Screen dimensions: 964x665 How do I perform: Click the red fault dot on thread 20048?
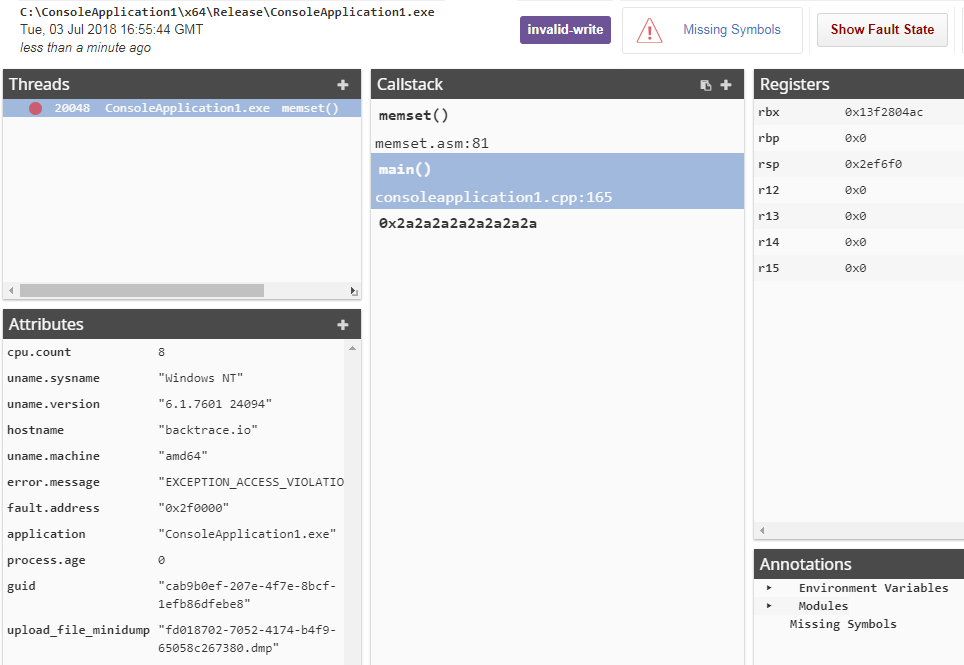[x=36, y=108]
